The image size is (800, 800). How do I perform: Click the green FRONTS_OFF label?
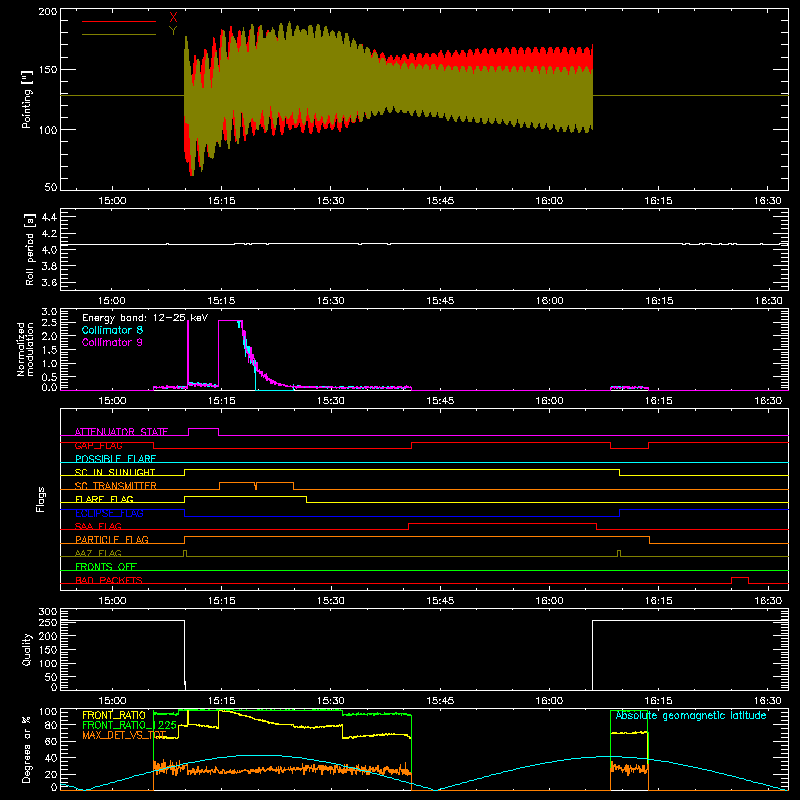coord(106,566)
